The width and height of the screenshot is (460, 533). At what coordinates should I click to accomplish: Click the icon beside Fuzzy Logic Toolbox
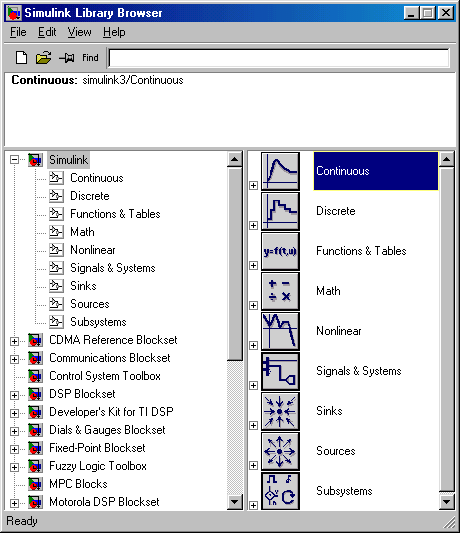[x=35, y=466]
